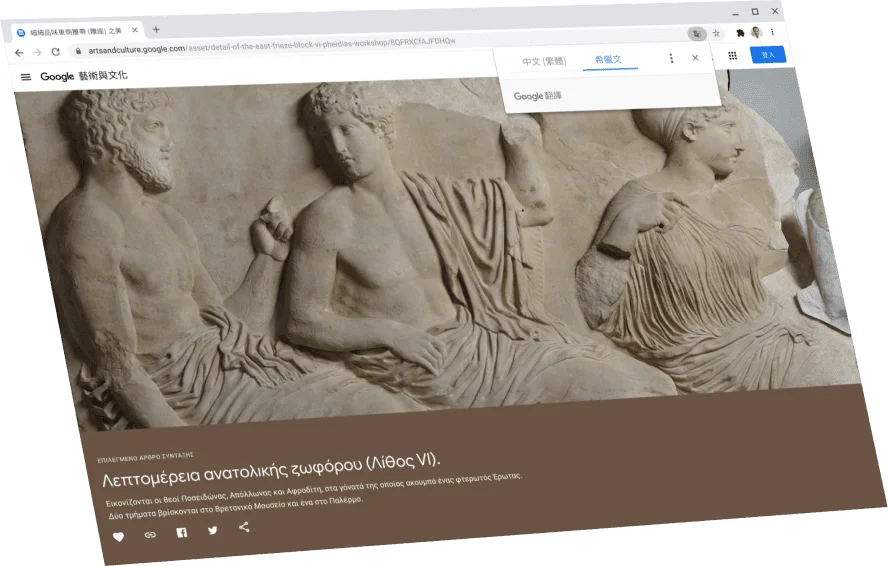Favorite the artwork with heart icon
The image size is (888, 566).
point(118,537)
